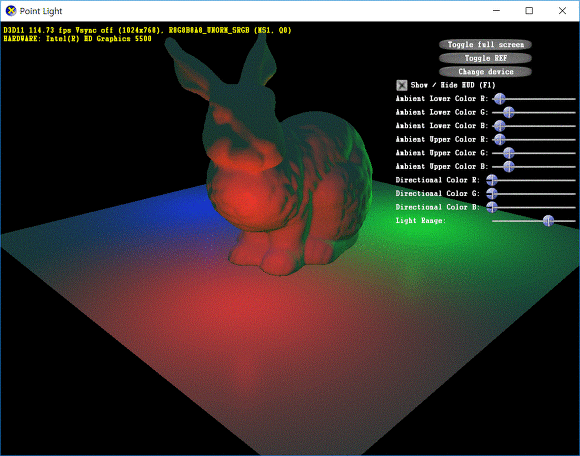Click the Point Light window title text
Screen dimensions: 580x456
[x=41, y=11]
